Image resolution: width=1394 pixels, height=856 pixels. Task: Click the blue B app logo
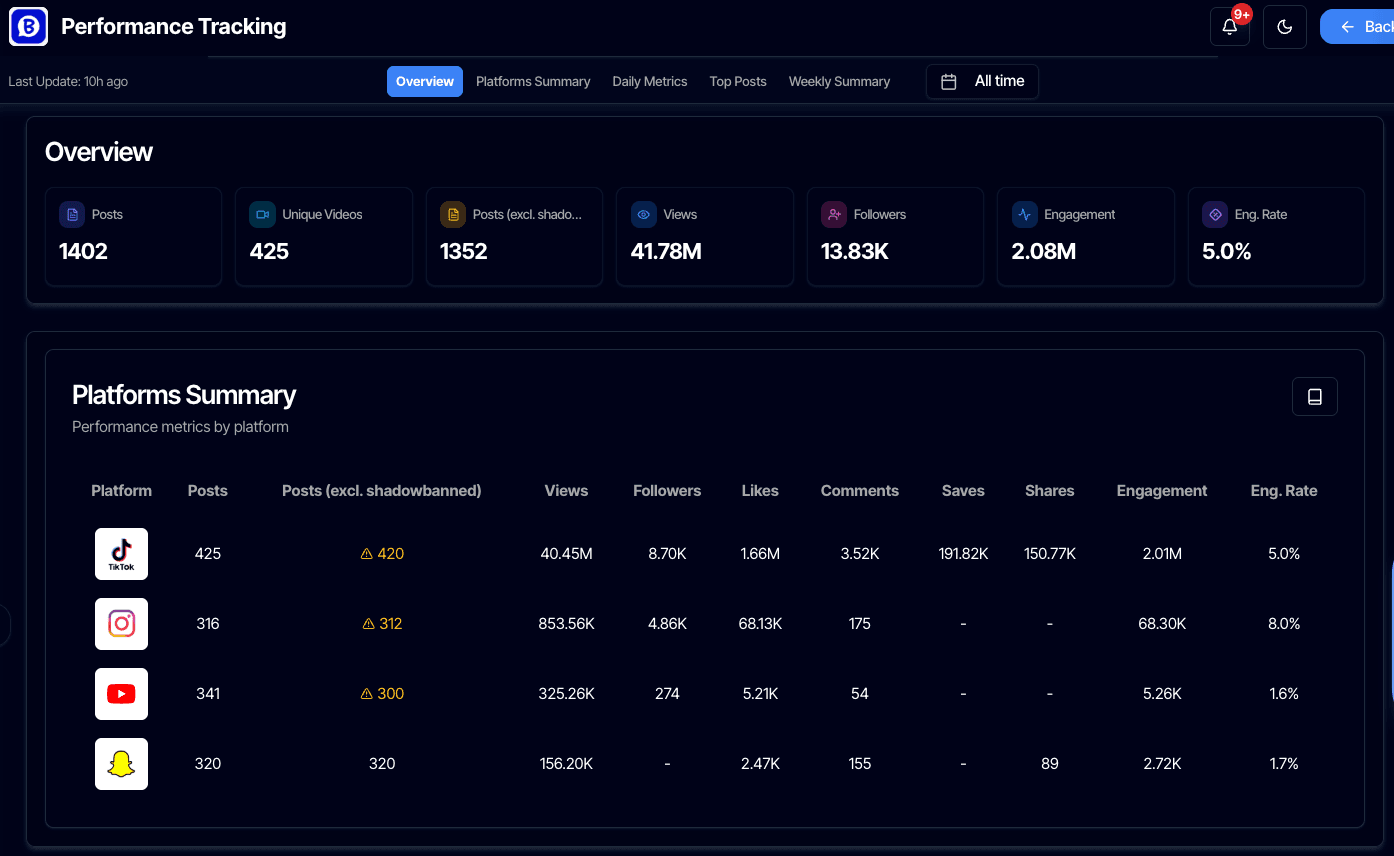point(29,27)
